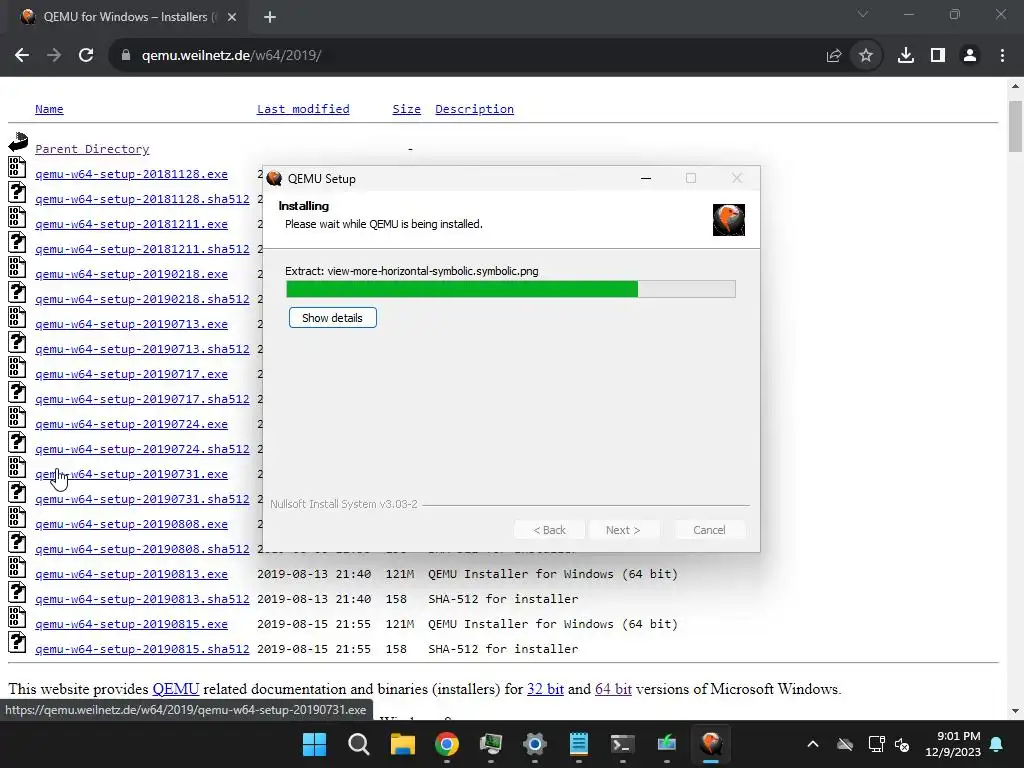Open qemu-w64-setup-20190724.sha512 link
The image size is (1024, 768).
(x=142, y=449)
